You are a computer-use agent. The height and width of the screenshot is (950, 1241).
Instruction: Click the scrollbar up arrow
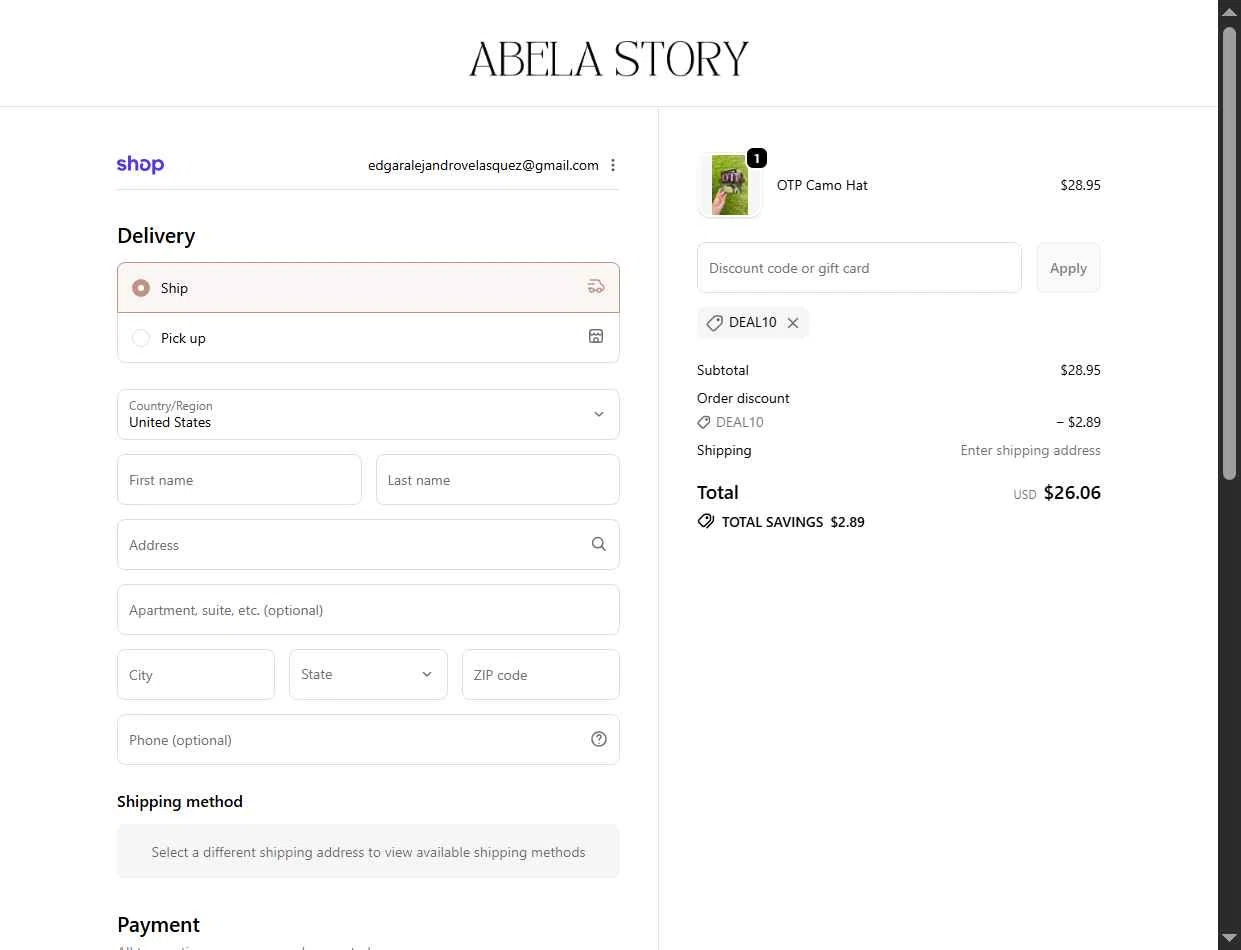(x=1229, y=10)
